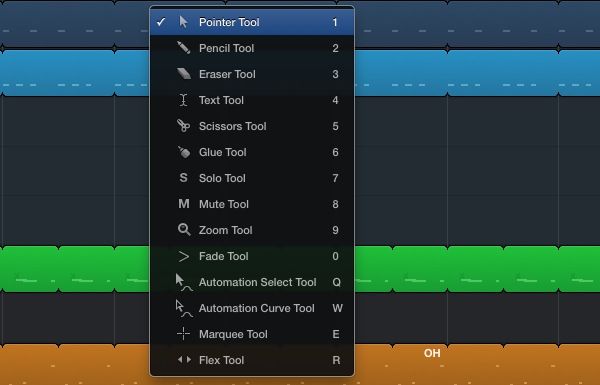The width and height of the screenshot is (600, 385).
Task: Click the Pointer Tool label
Action: pyautogui.click(x=229, y=22)
